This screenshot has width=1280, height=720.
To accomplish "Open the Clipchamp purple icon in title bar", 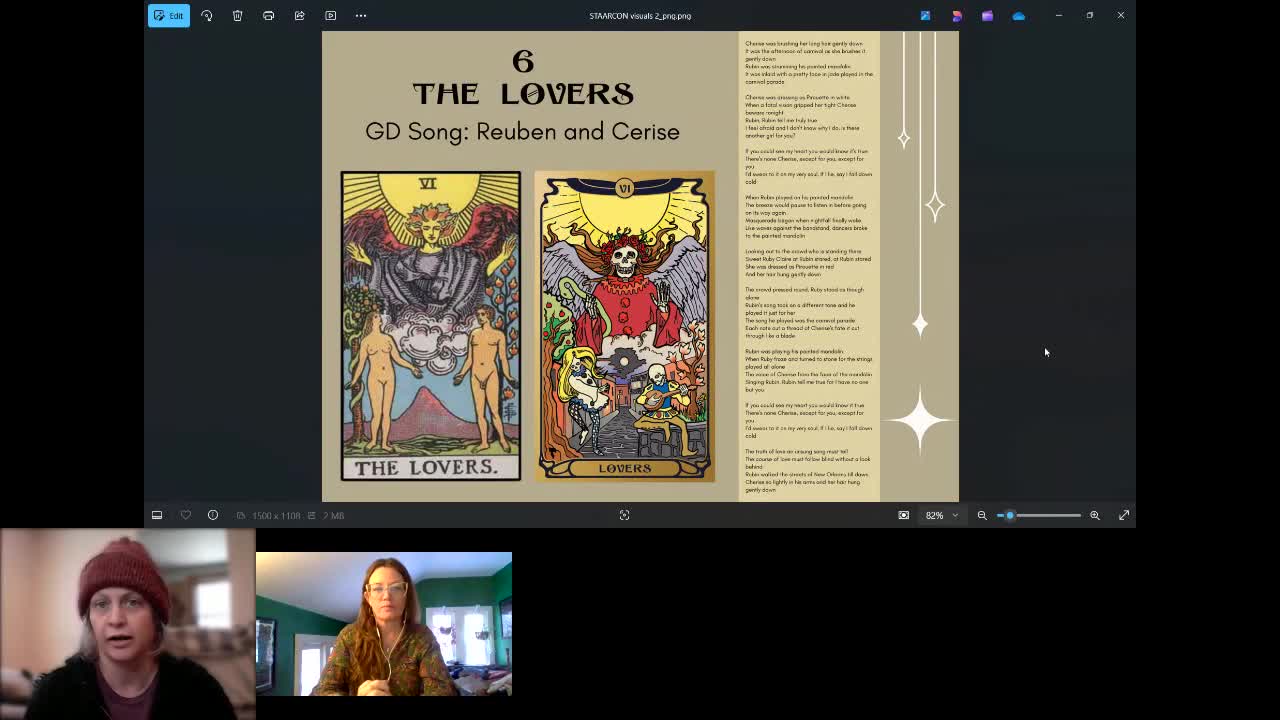I will 987,15.
